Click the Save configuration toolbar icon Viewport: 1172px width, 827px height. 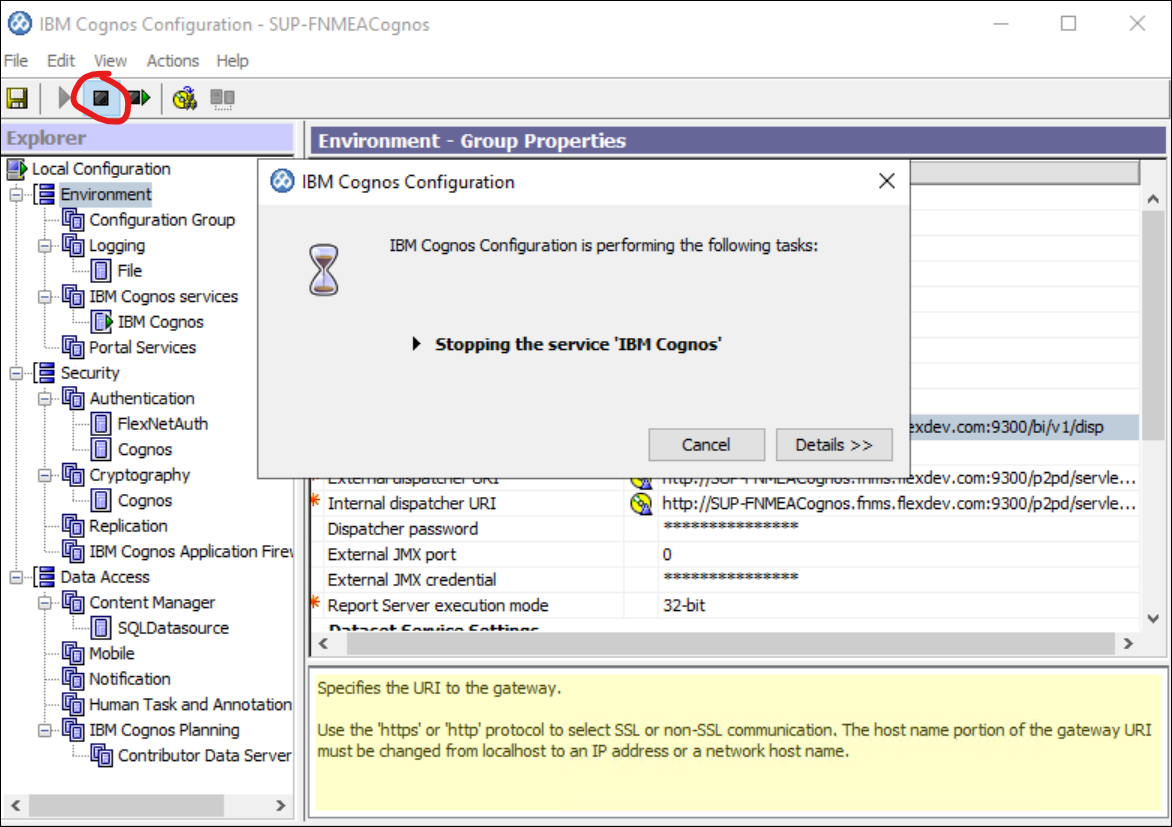17,98
